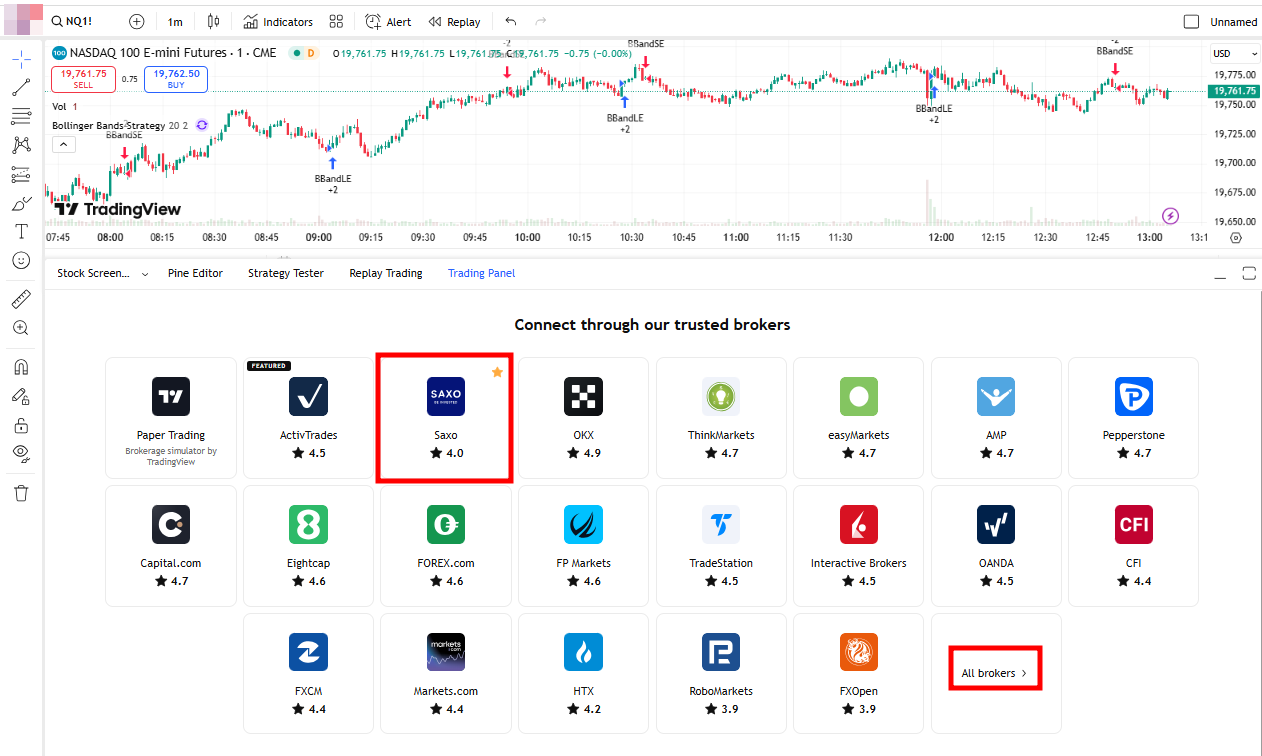The image size is (1262, 756).
Task: Select the Trading Panel tab
Action: click(482, 273)
